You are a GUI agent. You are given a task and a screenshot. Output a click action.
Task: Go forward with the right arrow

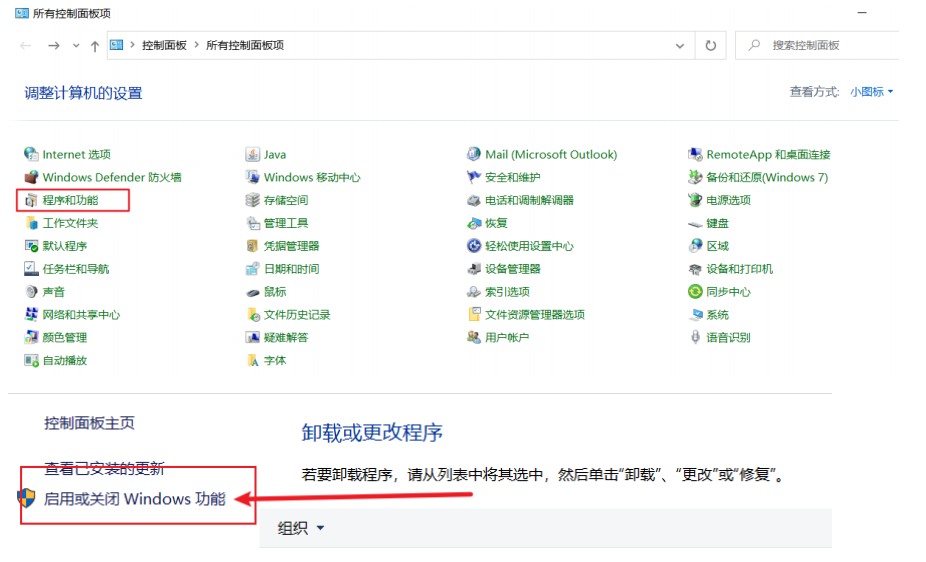tap(54, 46)
